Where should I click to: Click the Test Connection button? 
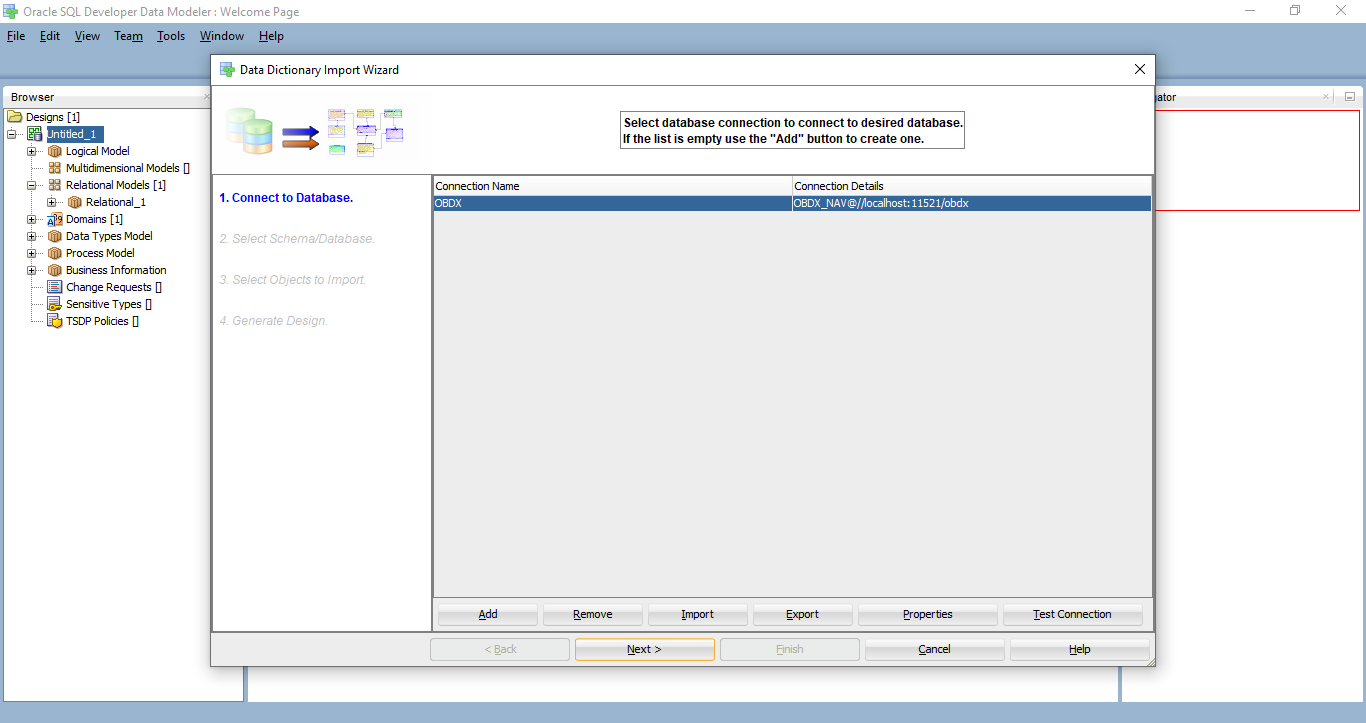(x=1073, y=614)
